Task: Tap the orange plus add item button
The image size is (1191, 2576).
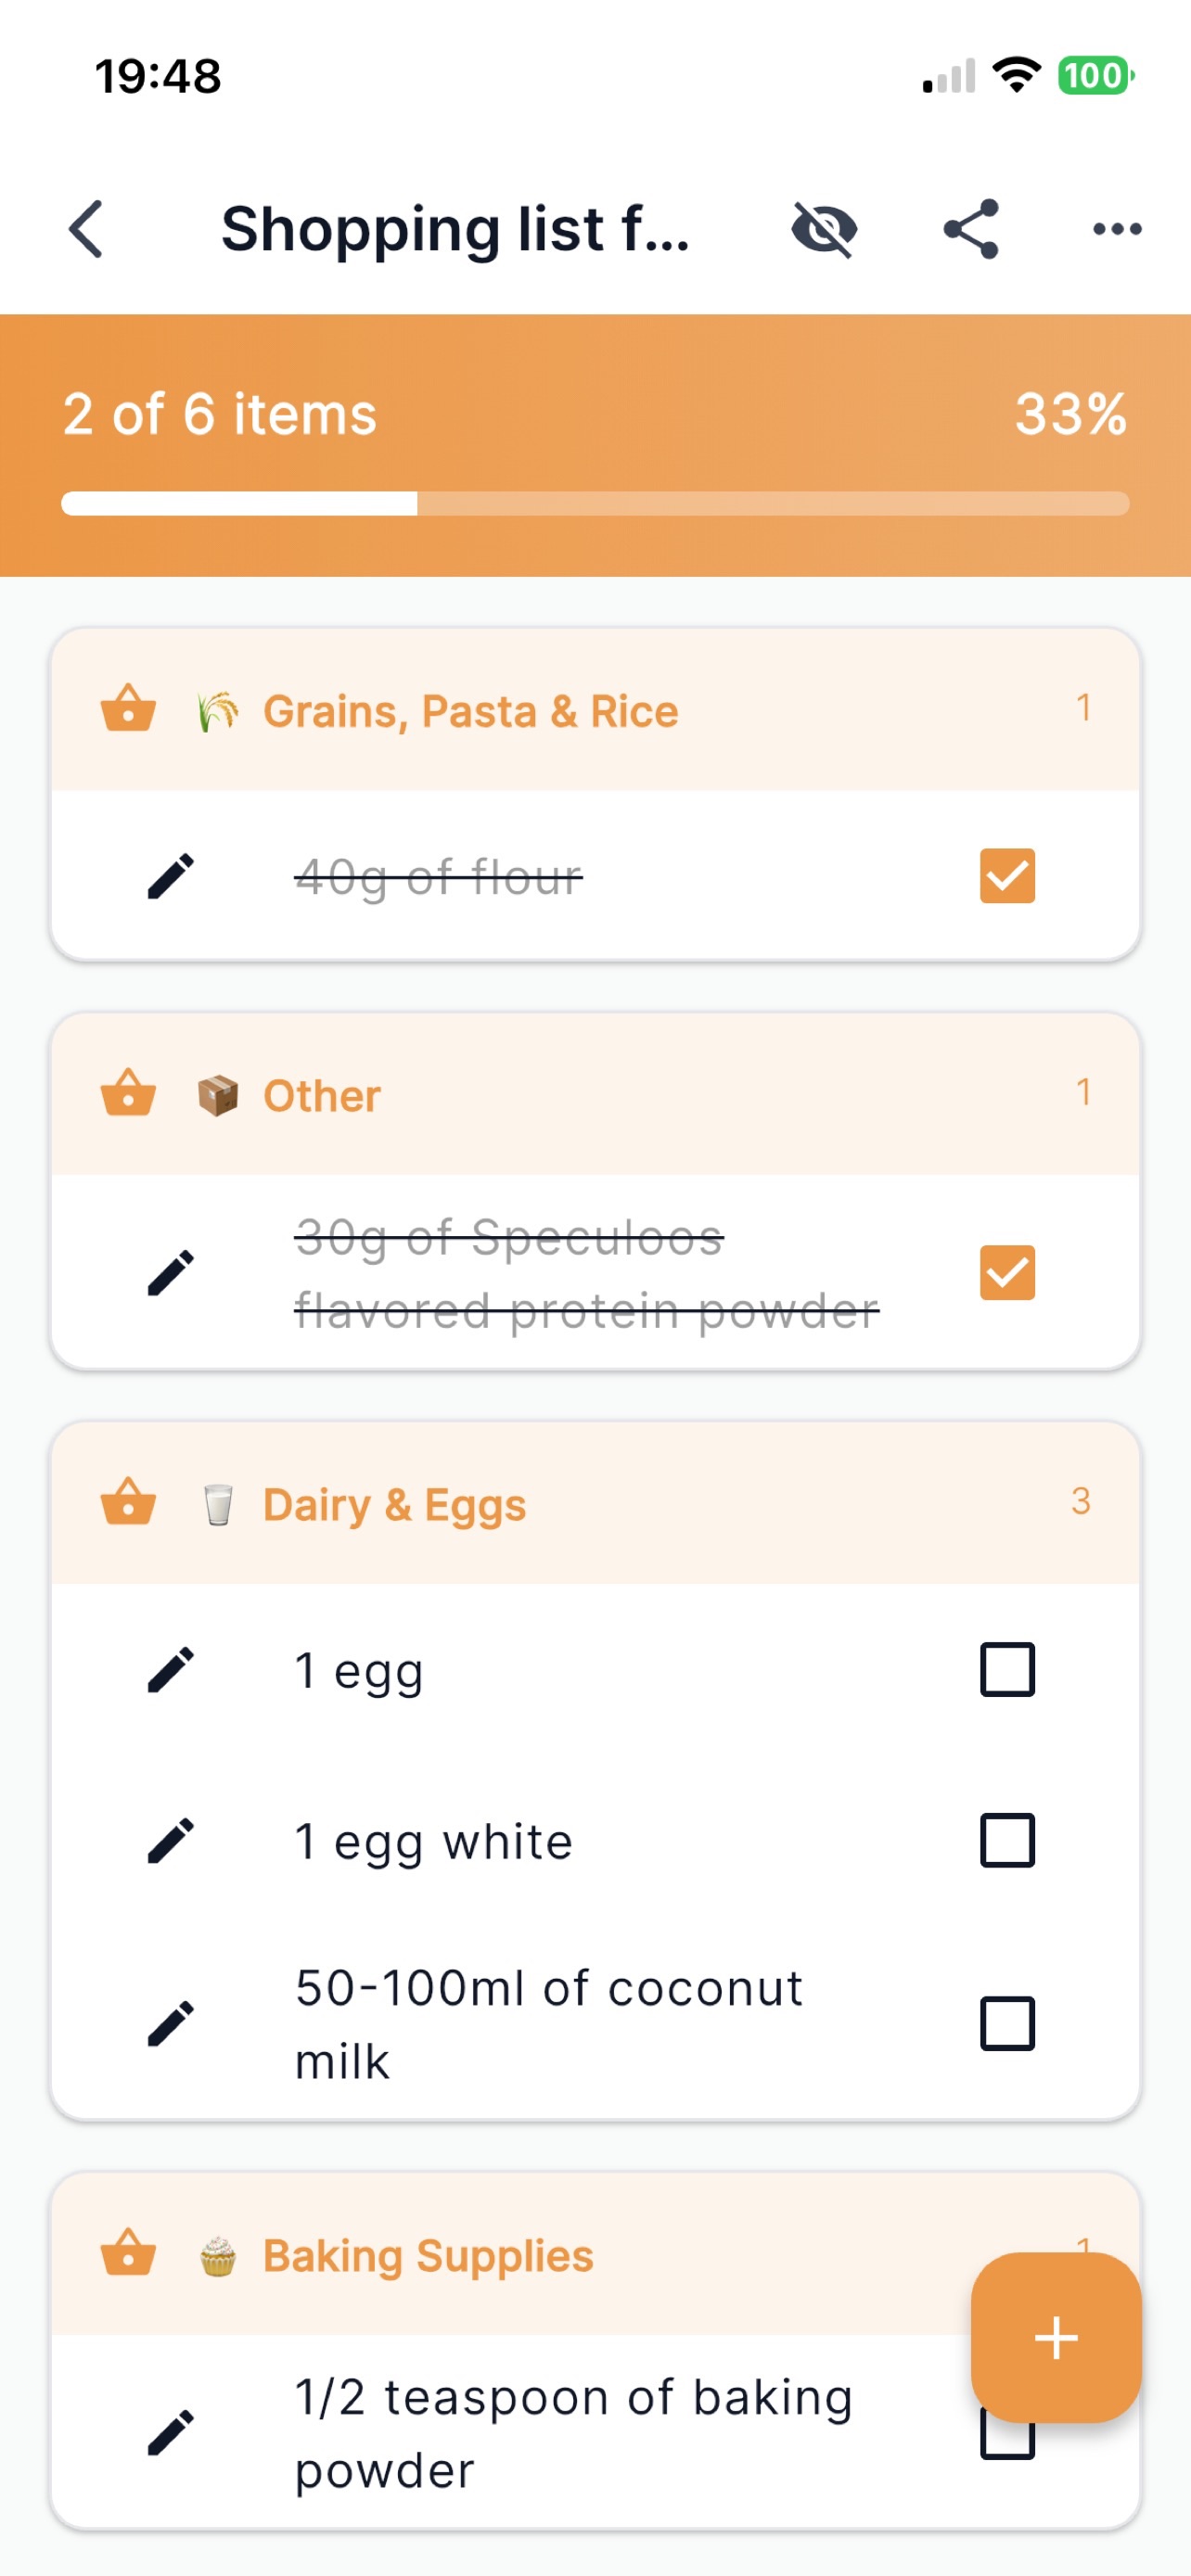Action: click(x=1056, y=2338)
